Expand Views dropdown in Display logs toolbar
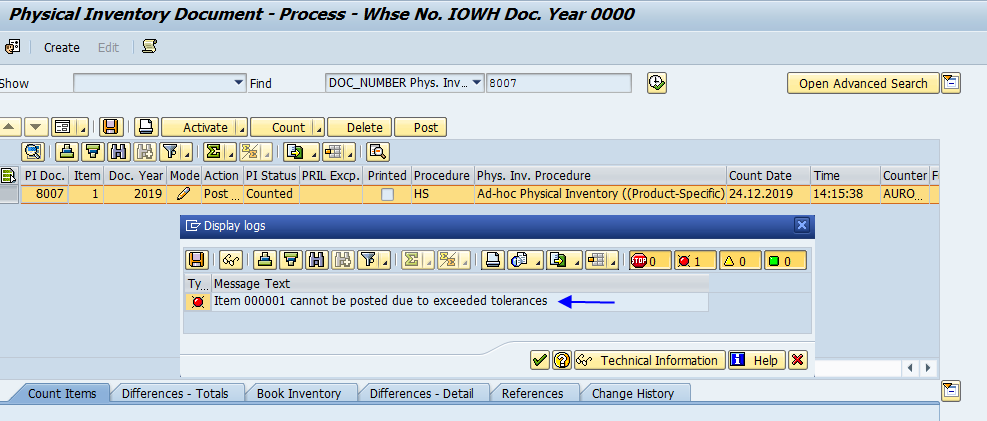This screenshot has height=421, width=987. click(x=536, y=260)
